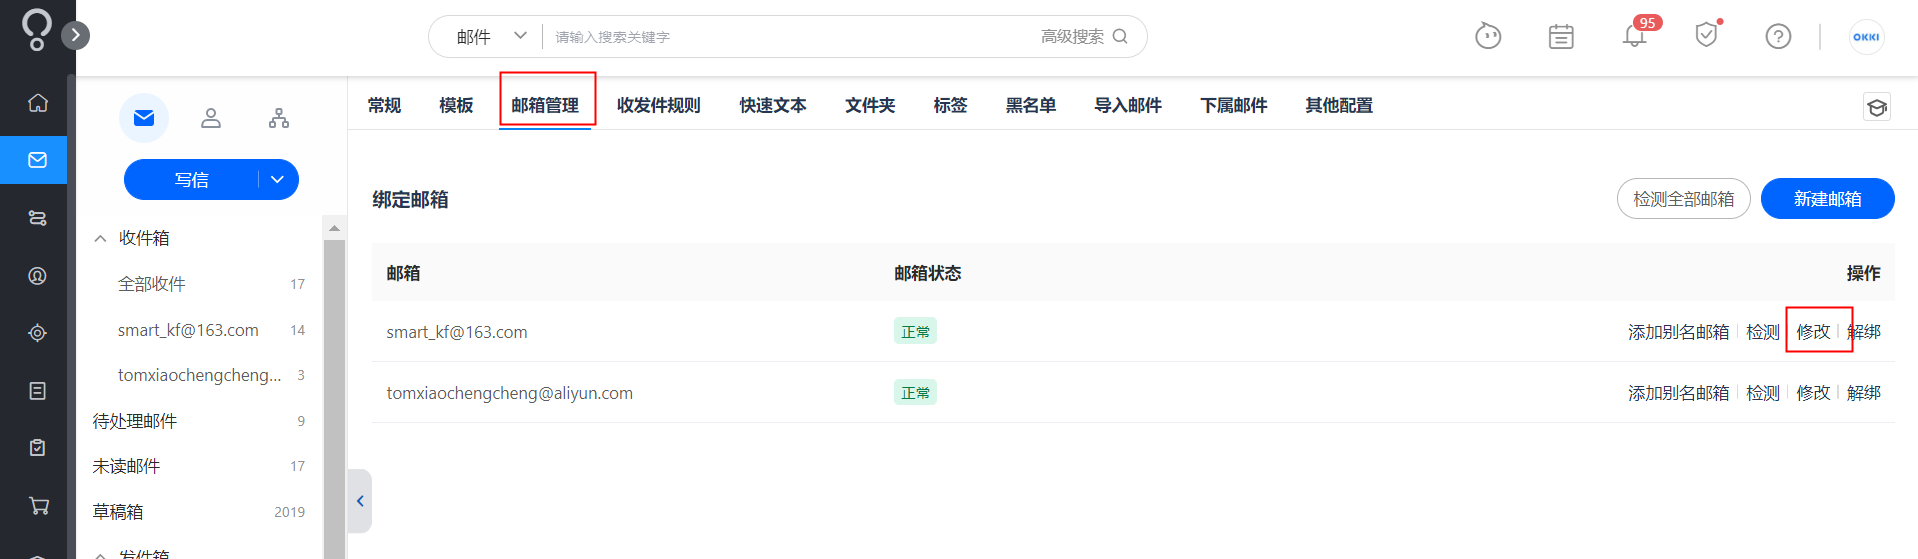The height and width of the screenshot is (559, 1918).
Task: Switch to the 其他配置 tab
Action: coord(1339,105)
